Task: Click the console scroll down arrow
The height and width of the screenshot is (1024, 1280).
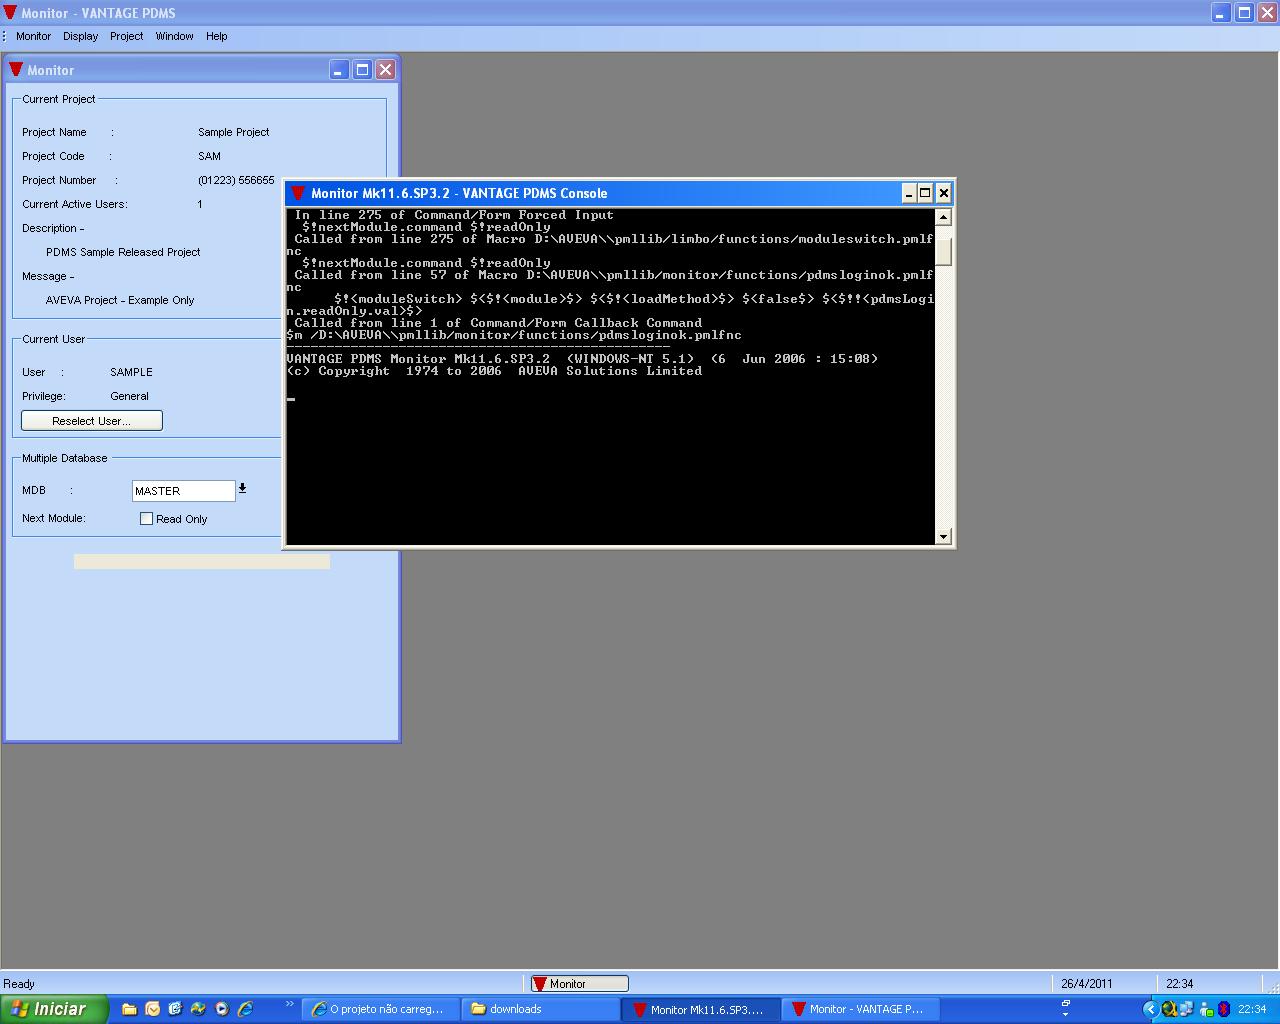Action: (943, 537)
